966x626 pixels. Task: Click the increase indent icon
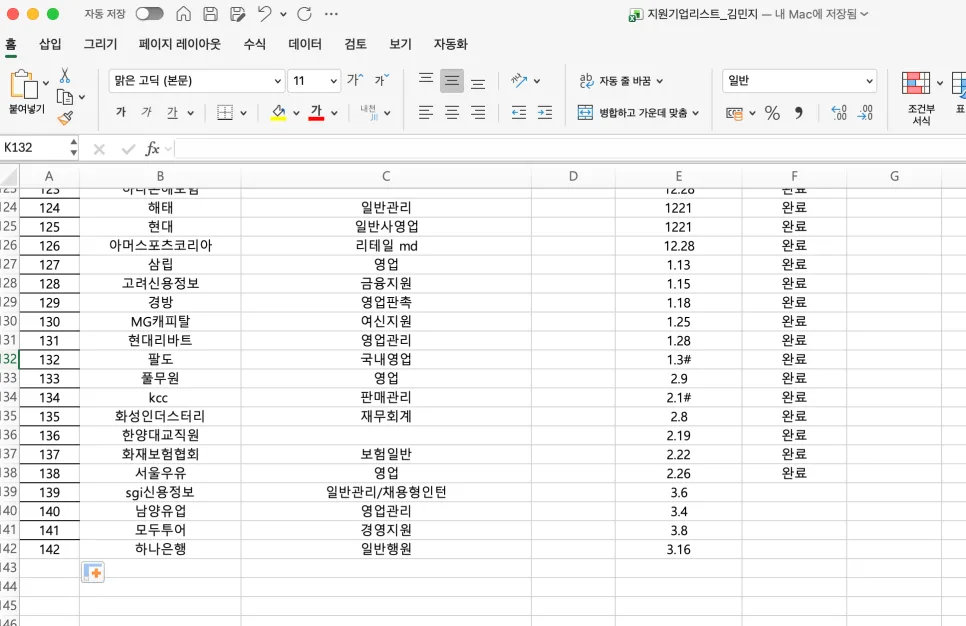(545, 112)
